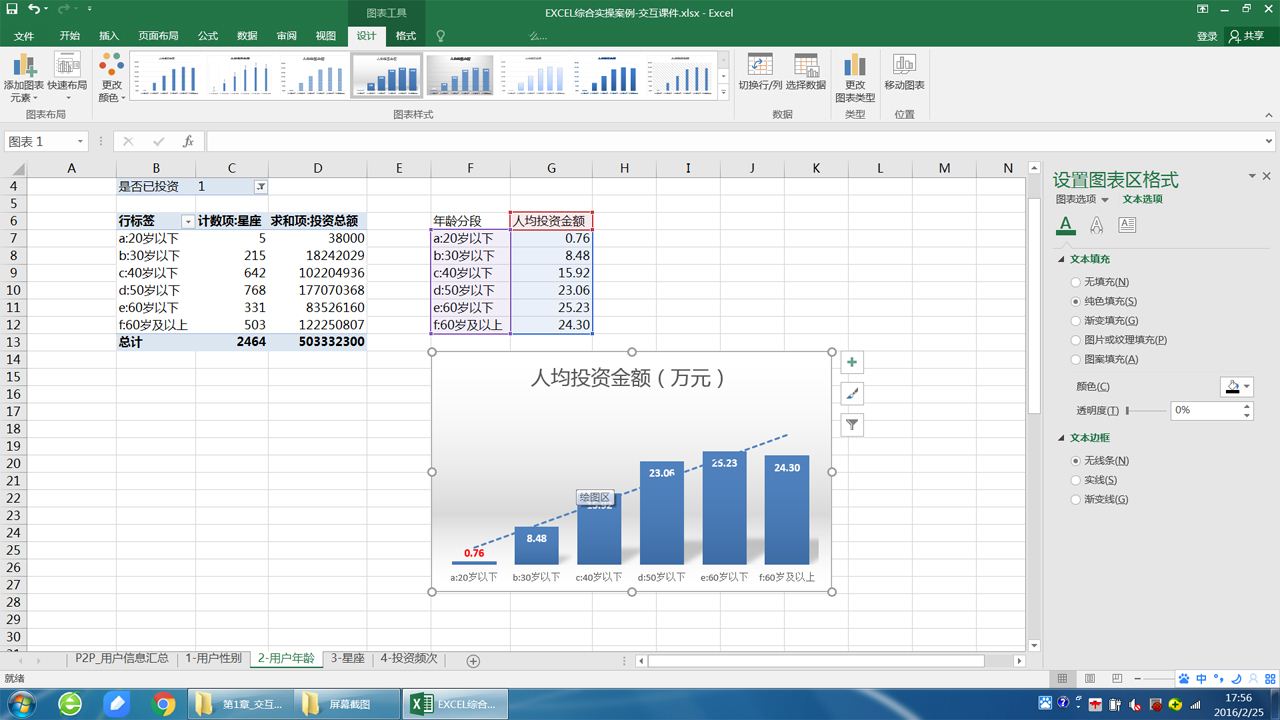Collapse the 文本填充 section
The width and height of the screenshot is (1280, 720).
click(x=1061, y=259)
